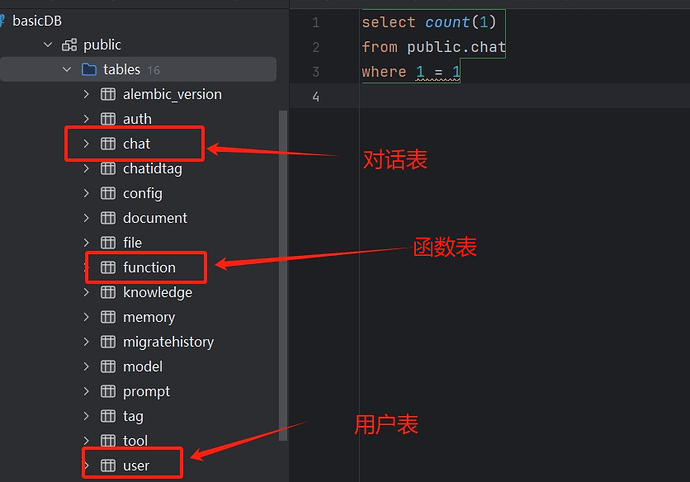Image resolution: width=690 pixels, height=482 pixels.
Task: Click the prompt table icon
Action: coord(108,391)
